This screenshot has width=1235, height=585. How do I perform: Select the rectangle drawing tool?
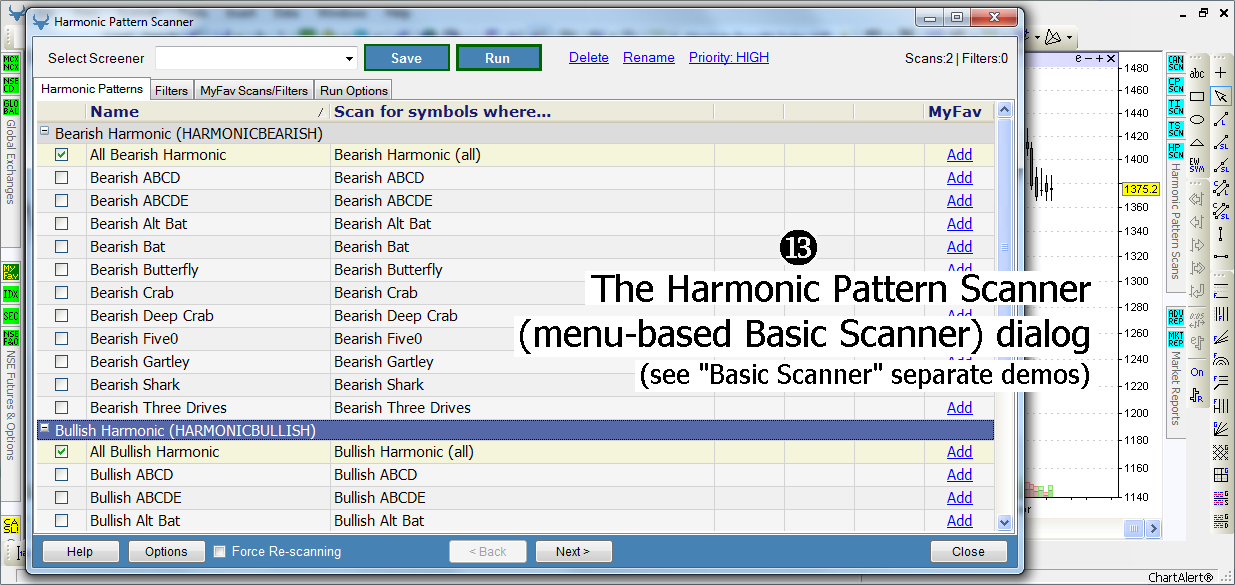click(1197, 97)
